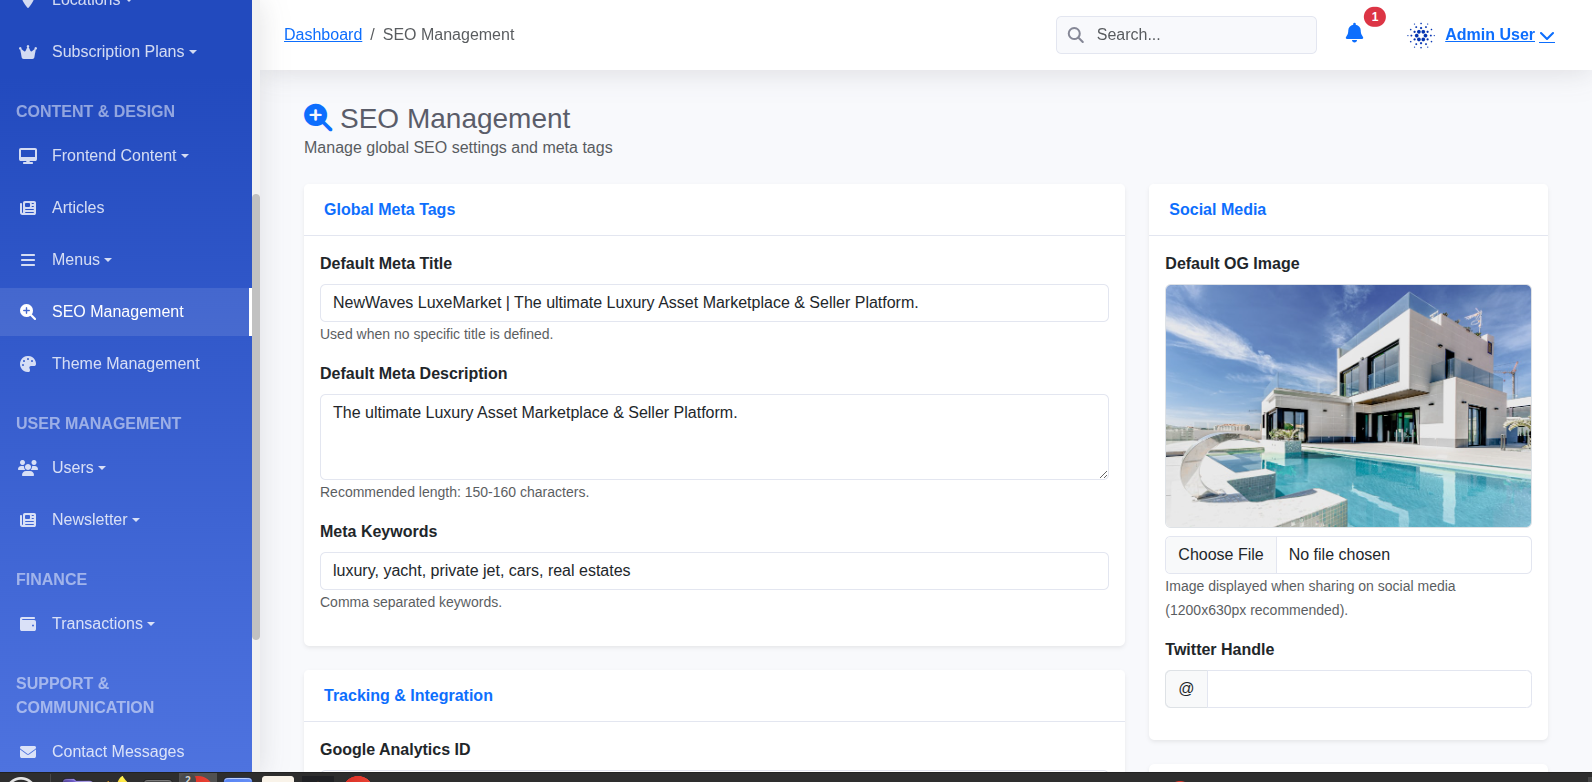Click 'Comma separated keywords.' hint text
Image resolution: width=1592 pixels, height=782 pixels.
[411, 602]
